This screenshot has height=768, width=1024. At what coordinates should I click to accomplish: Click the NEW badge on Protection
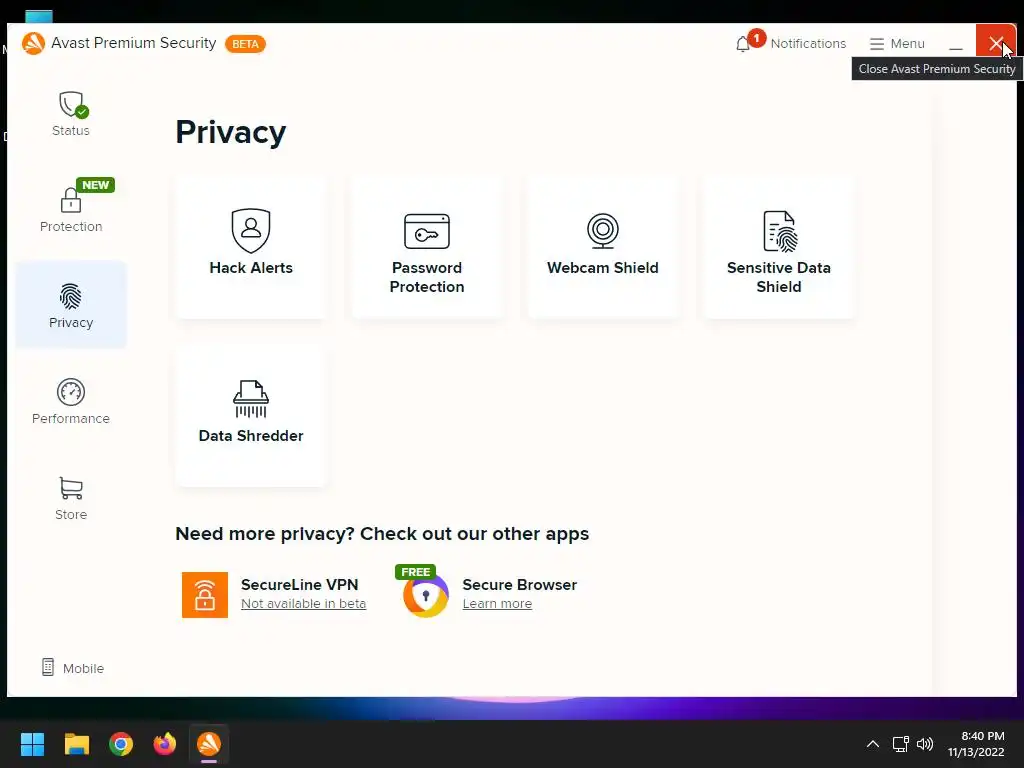pos(95,185)
